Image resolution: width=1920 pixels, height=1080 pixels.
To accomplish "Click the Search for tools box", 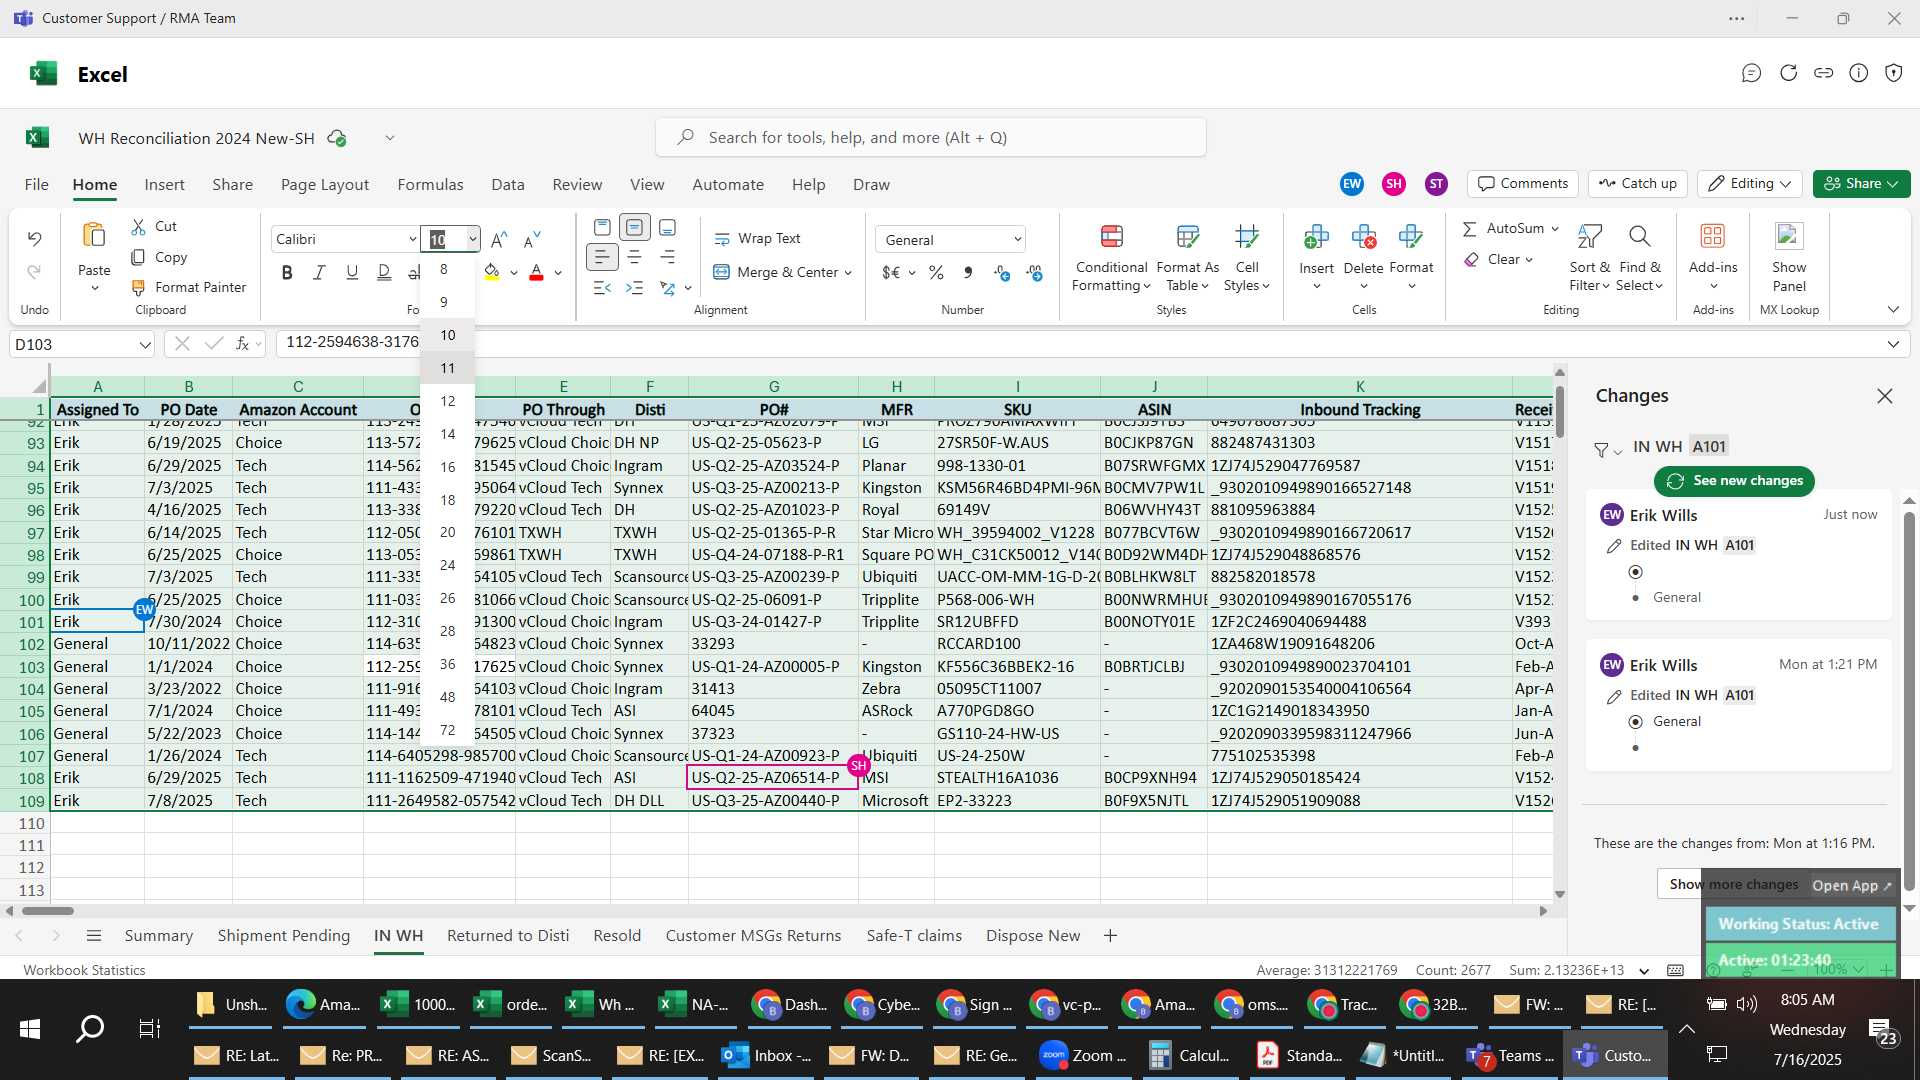I will 930,138.
